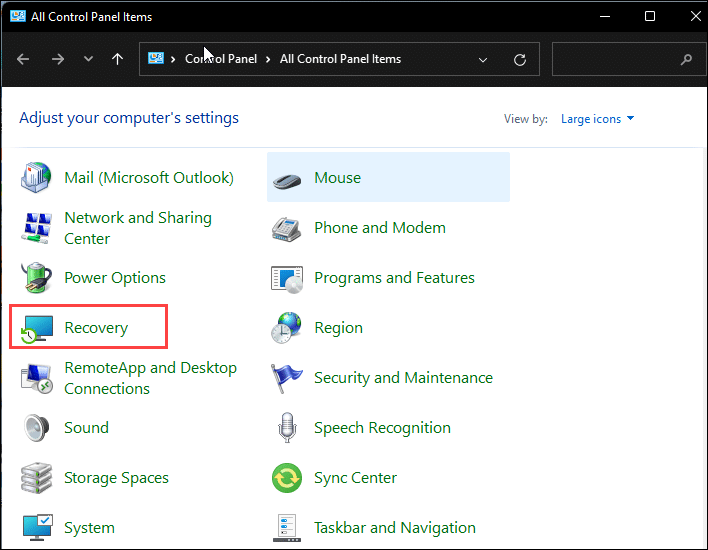Open Network and Sharing Center link
This screenshot has height=550, width=708.
click(x=138, y=228)
